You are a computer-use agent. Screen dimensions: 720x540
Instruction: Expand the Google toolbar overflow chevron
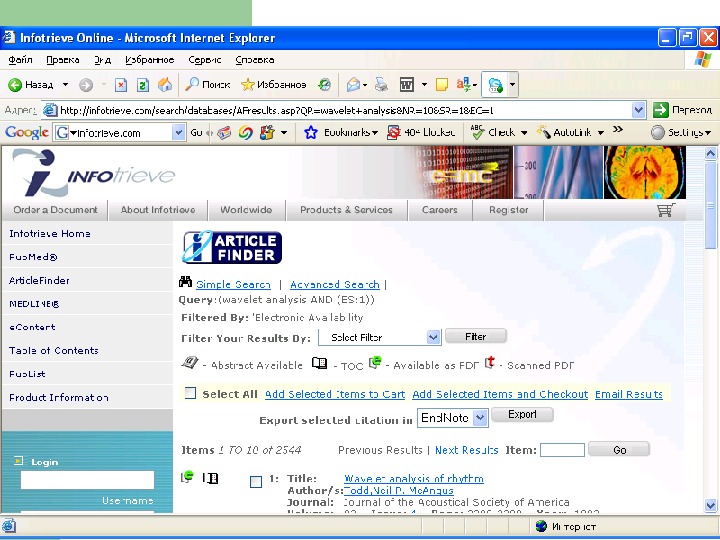click(x=618, y=129)
